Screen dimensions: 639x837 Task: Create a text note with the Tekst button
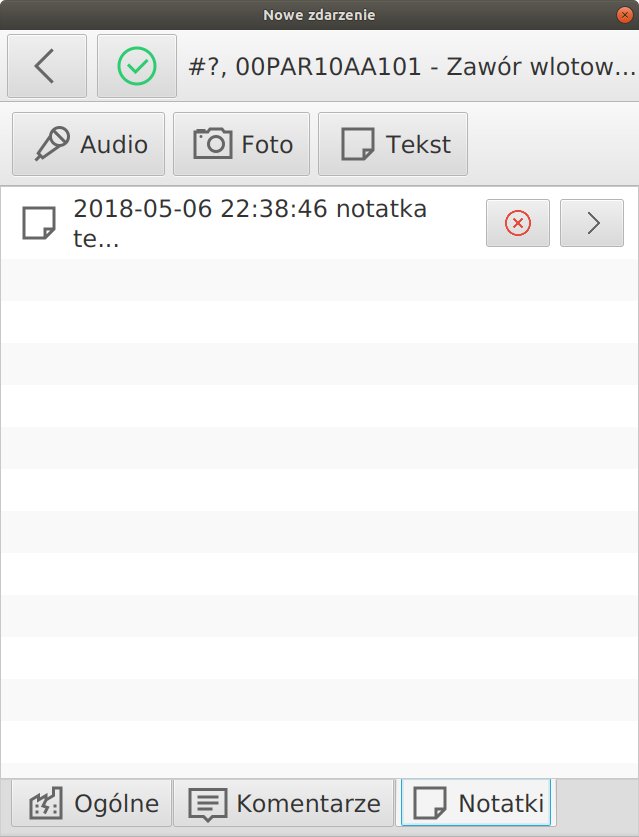(x=392, y=143)
